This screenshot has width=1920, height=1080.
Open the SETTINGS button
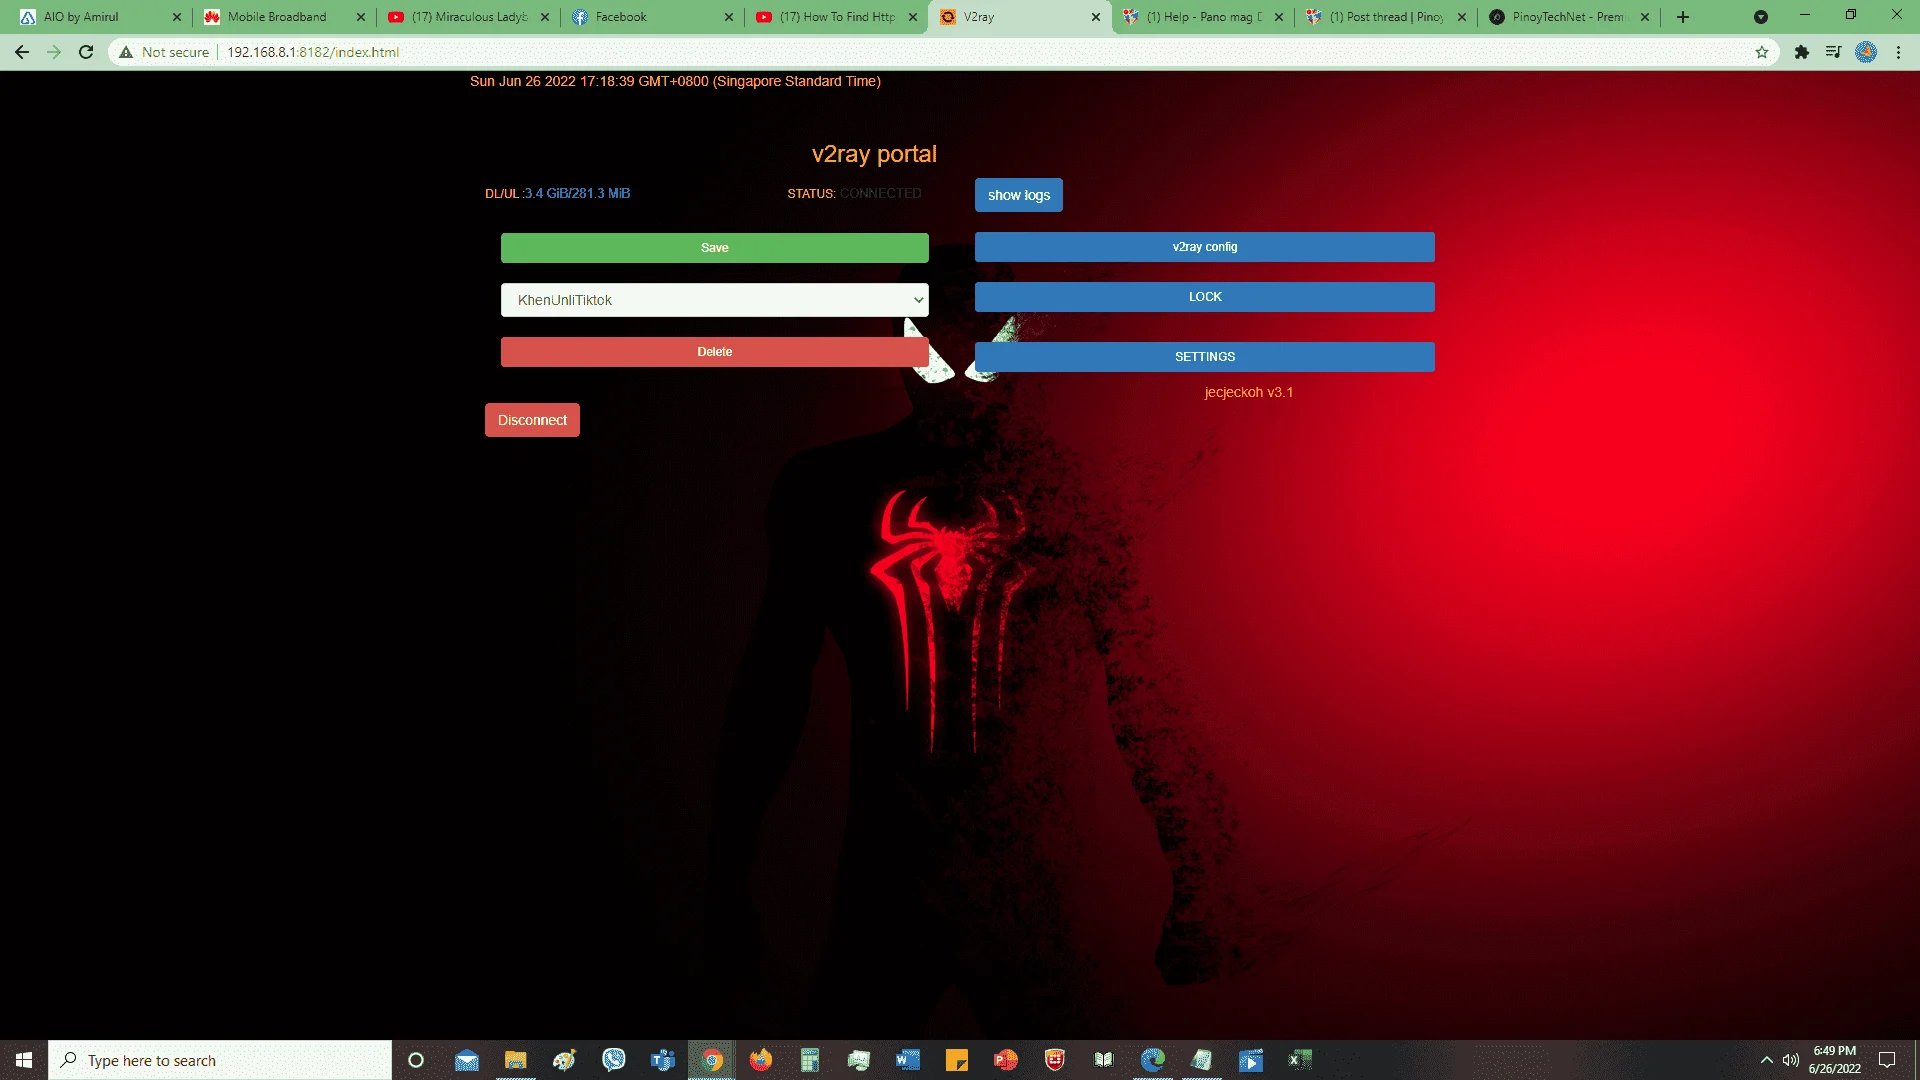tap(1204, 357)
